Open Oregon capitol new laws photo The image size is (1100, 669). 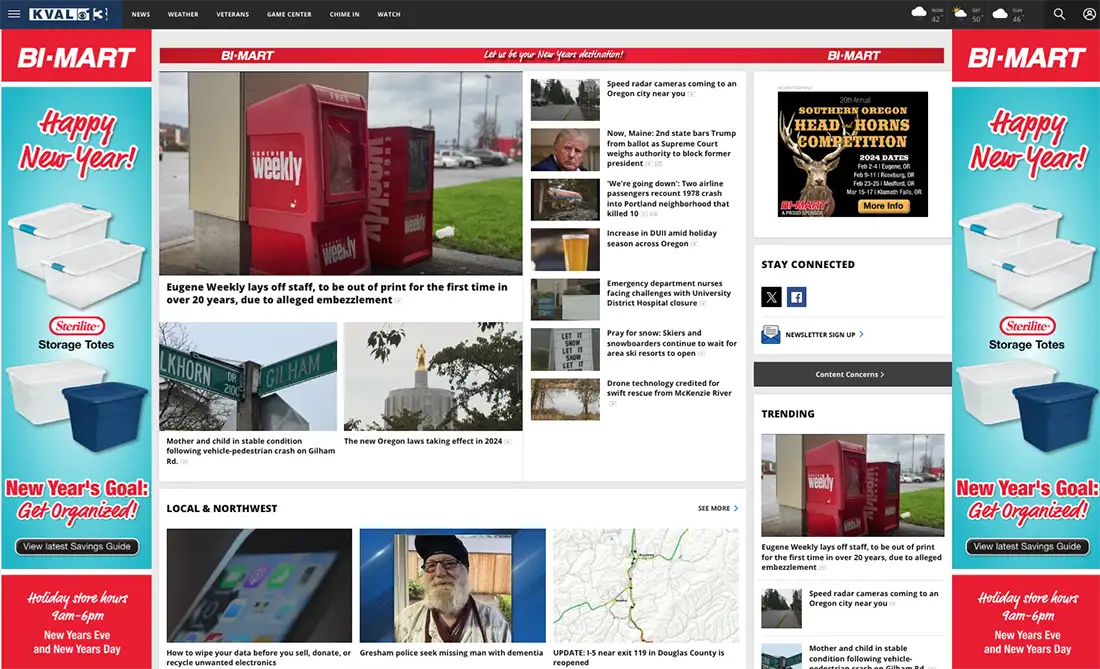(x=433, y=377)
